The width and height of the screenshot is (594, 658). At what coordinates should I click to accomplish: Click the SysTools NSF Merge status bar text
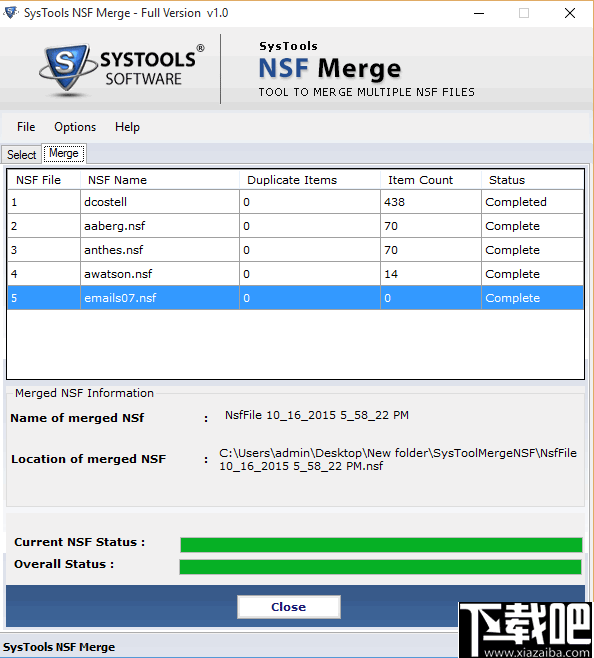coord(59,647)
